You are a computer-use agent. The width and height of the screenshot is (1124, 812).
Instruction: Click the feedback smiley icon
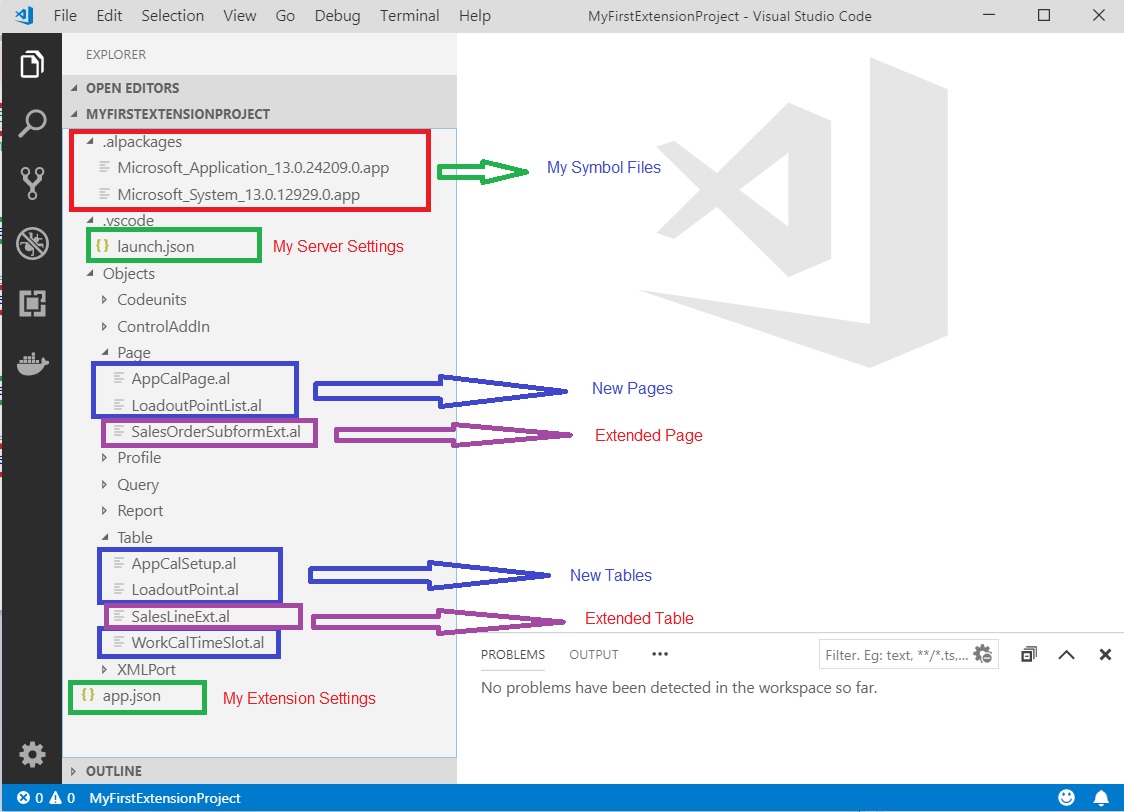coord(1067,798)
